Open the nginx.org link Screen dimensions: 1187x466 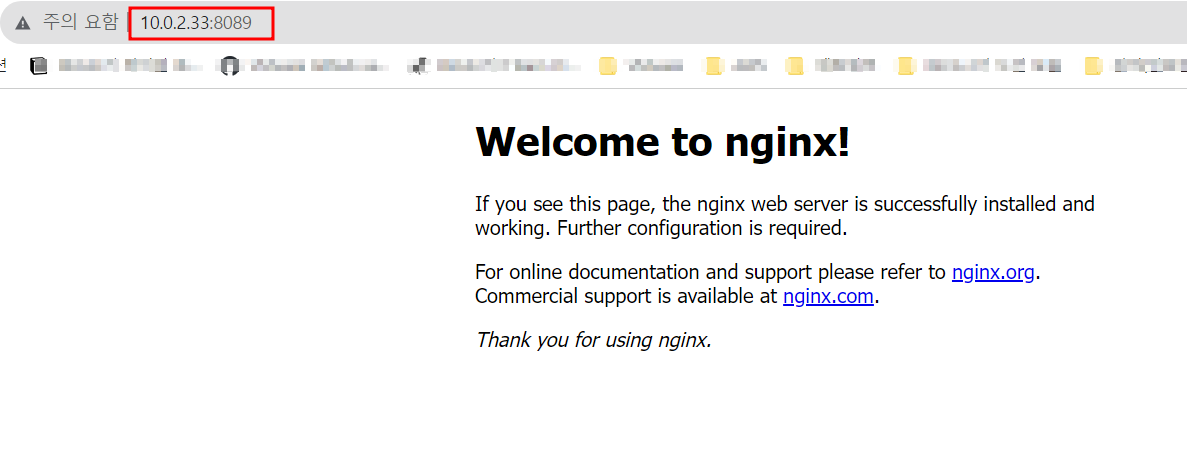pyautogui.click(x=993, y=272)
